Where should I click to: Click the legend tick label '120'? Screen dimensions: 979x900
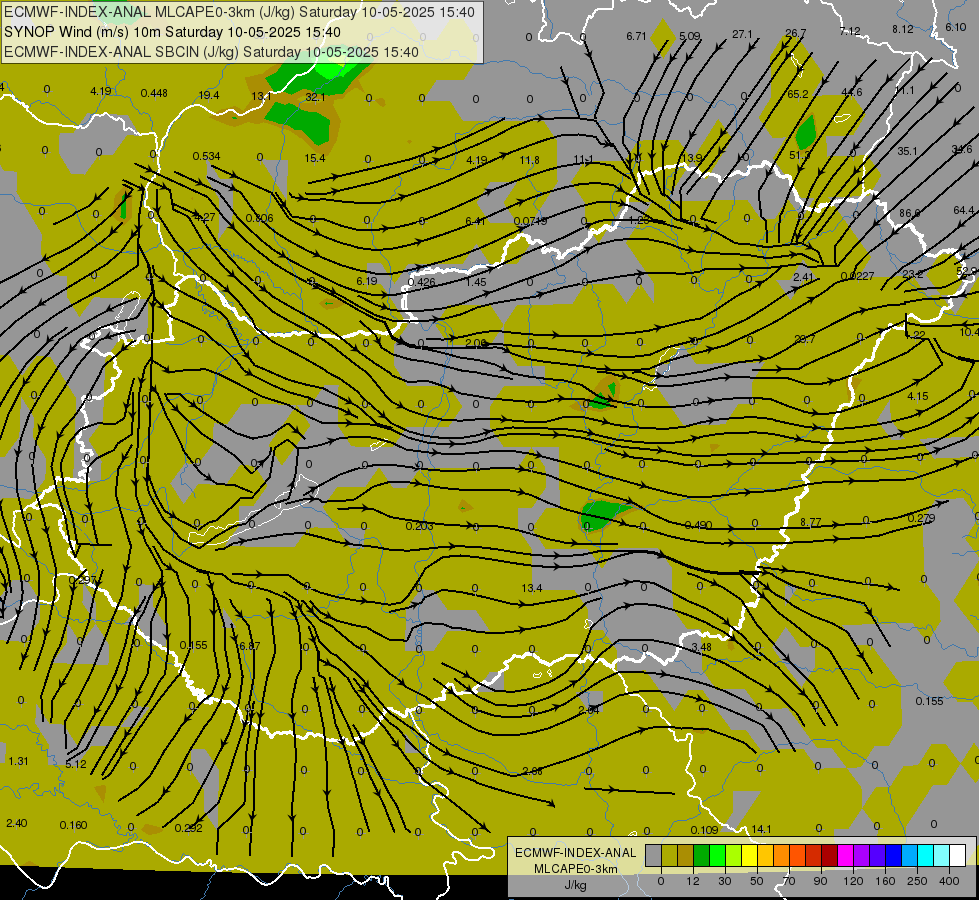pyautogui.click(x=854, y=881)
